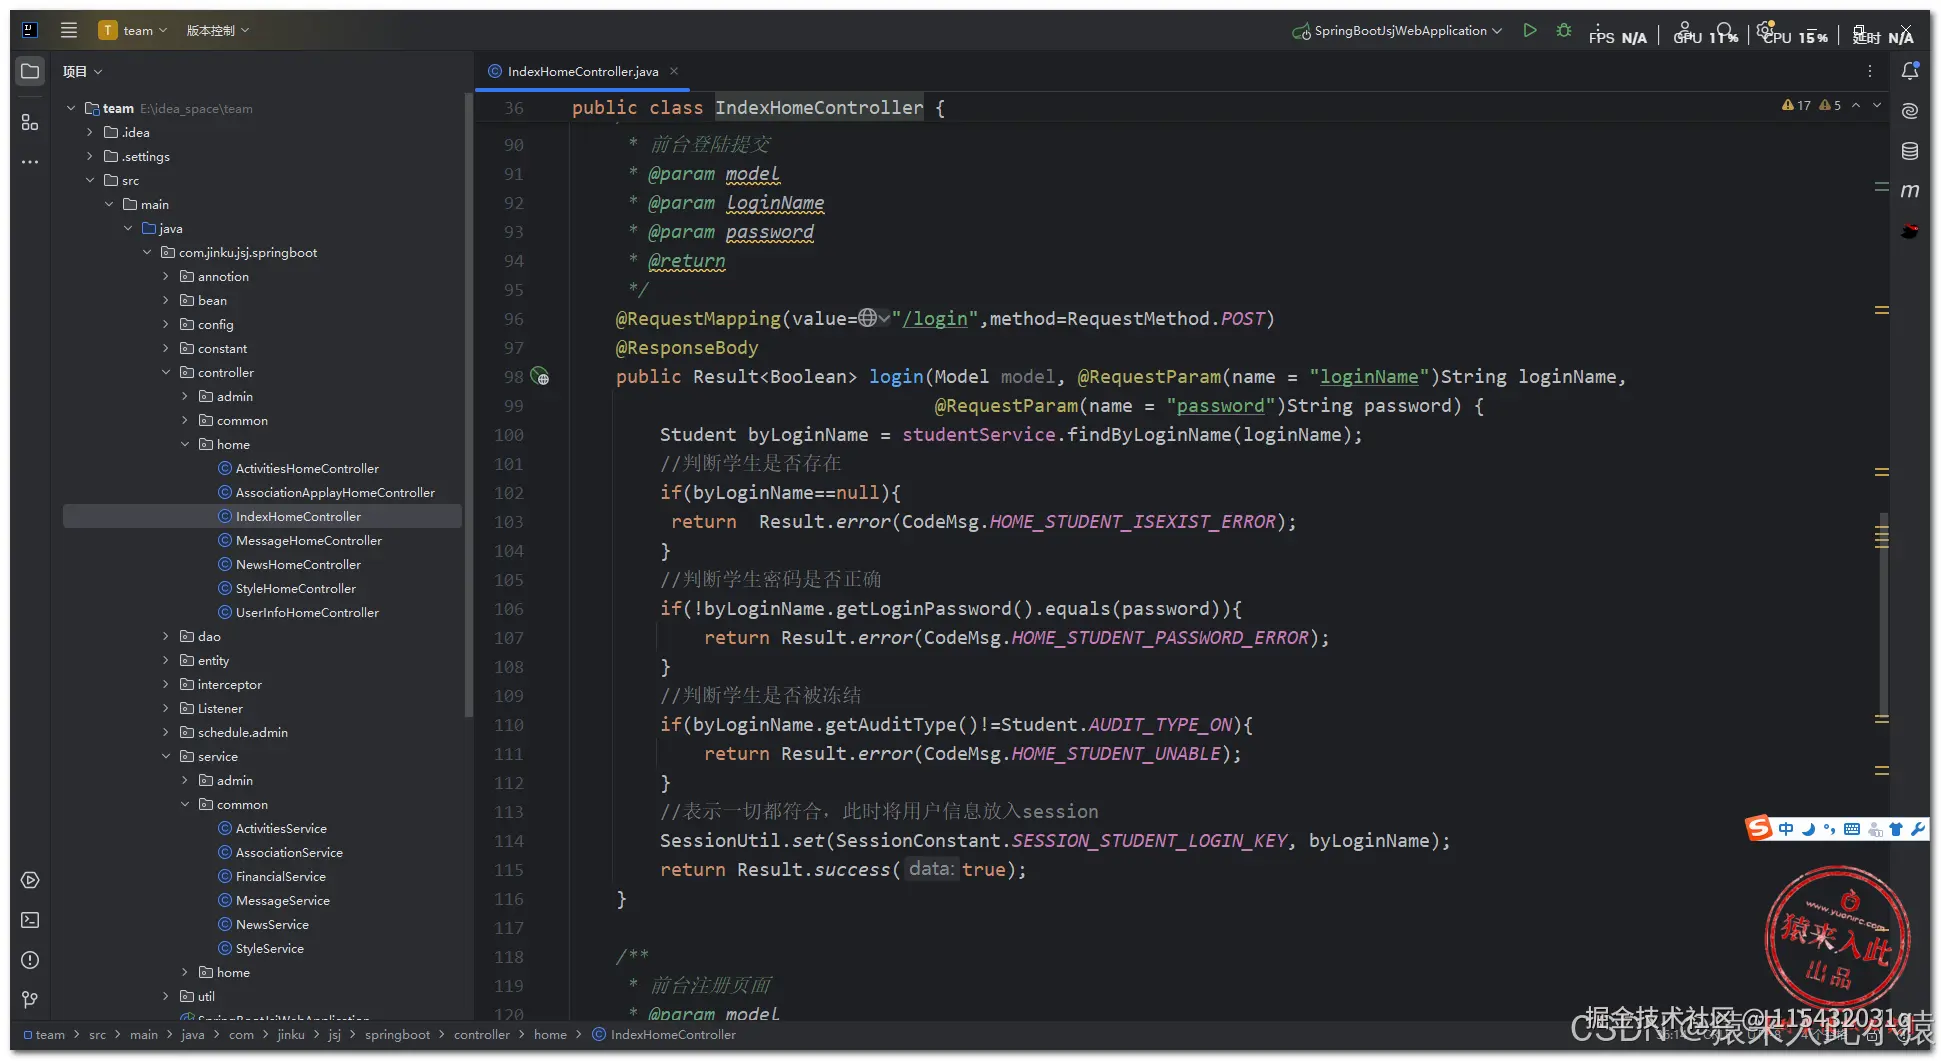Open the Notifications bell panel

pos(1910,71)
